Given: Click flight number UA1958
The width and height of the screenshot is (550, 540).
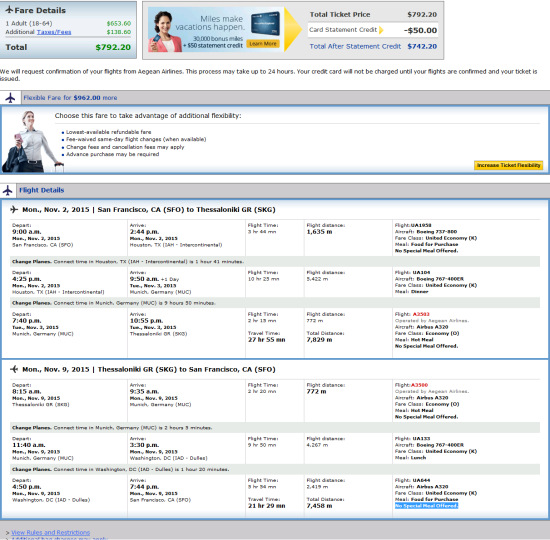Looking at the screenshot, I should [x=421, y=225].
